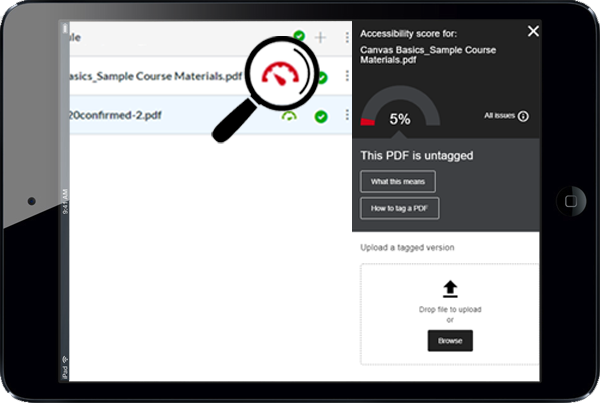This screenshot has height=403, width=600.
Task: Click the What this means button
Action: tap(398, 181)
